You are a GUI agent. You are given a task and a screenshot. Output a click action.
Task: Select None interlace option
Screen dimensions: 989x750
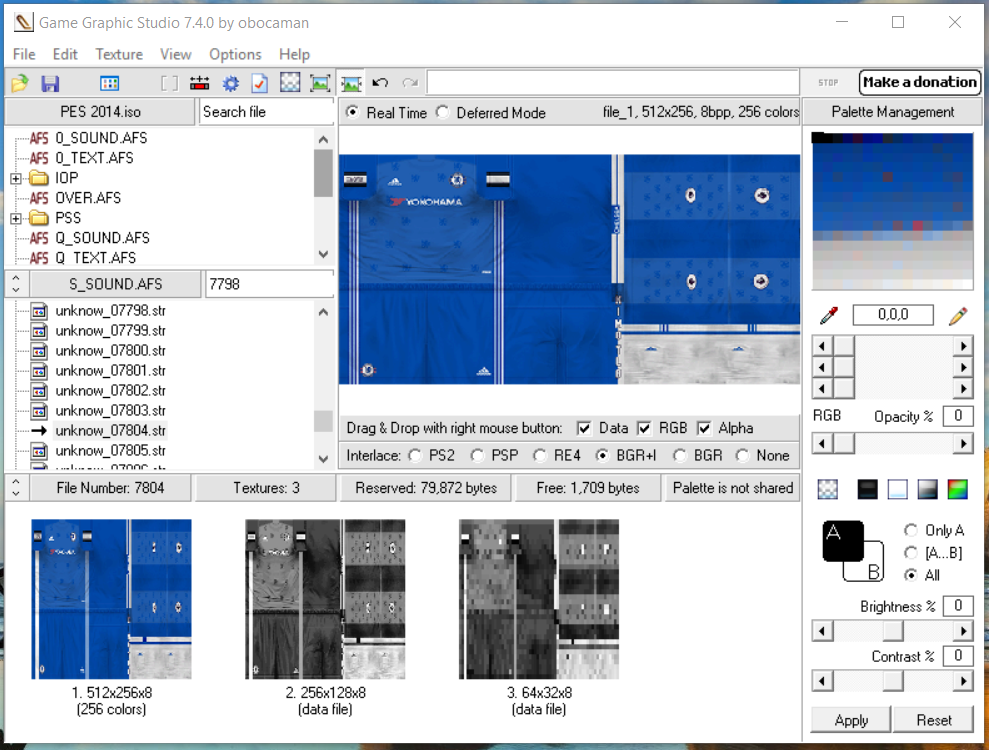coord(742,455)
